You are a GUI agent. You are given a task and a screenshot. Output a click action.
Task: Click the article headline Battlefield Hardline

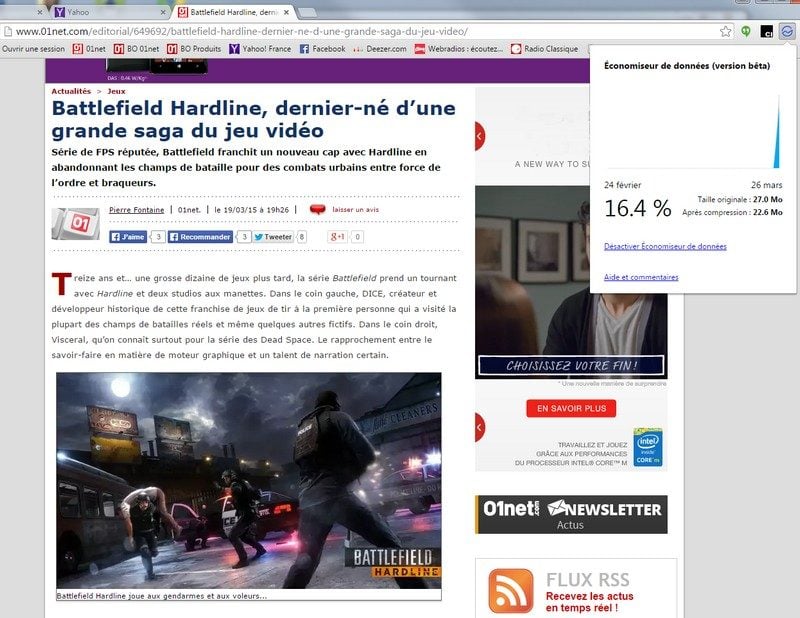click(254, 119)
